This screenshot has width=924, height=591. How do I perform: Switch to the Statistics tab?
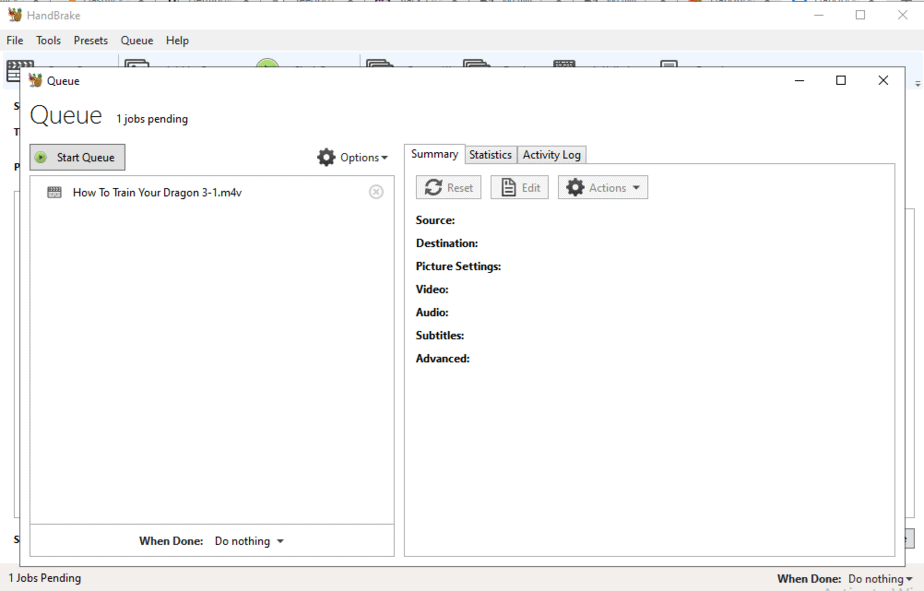pyautogui.click(x=490, y=155)
